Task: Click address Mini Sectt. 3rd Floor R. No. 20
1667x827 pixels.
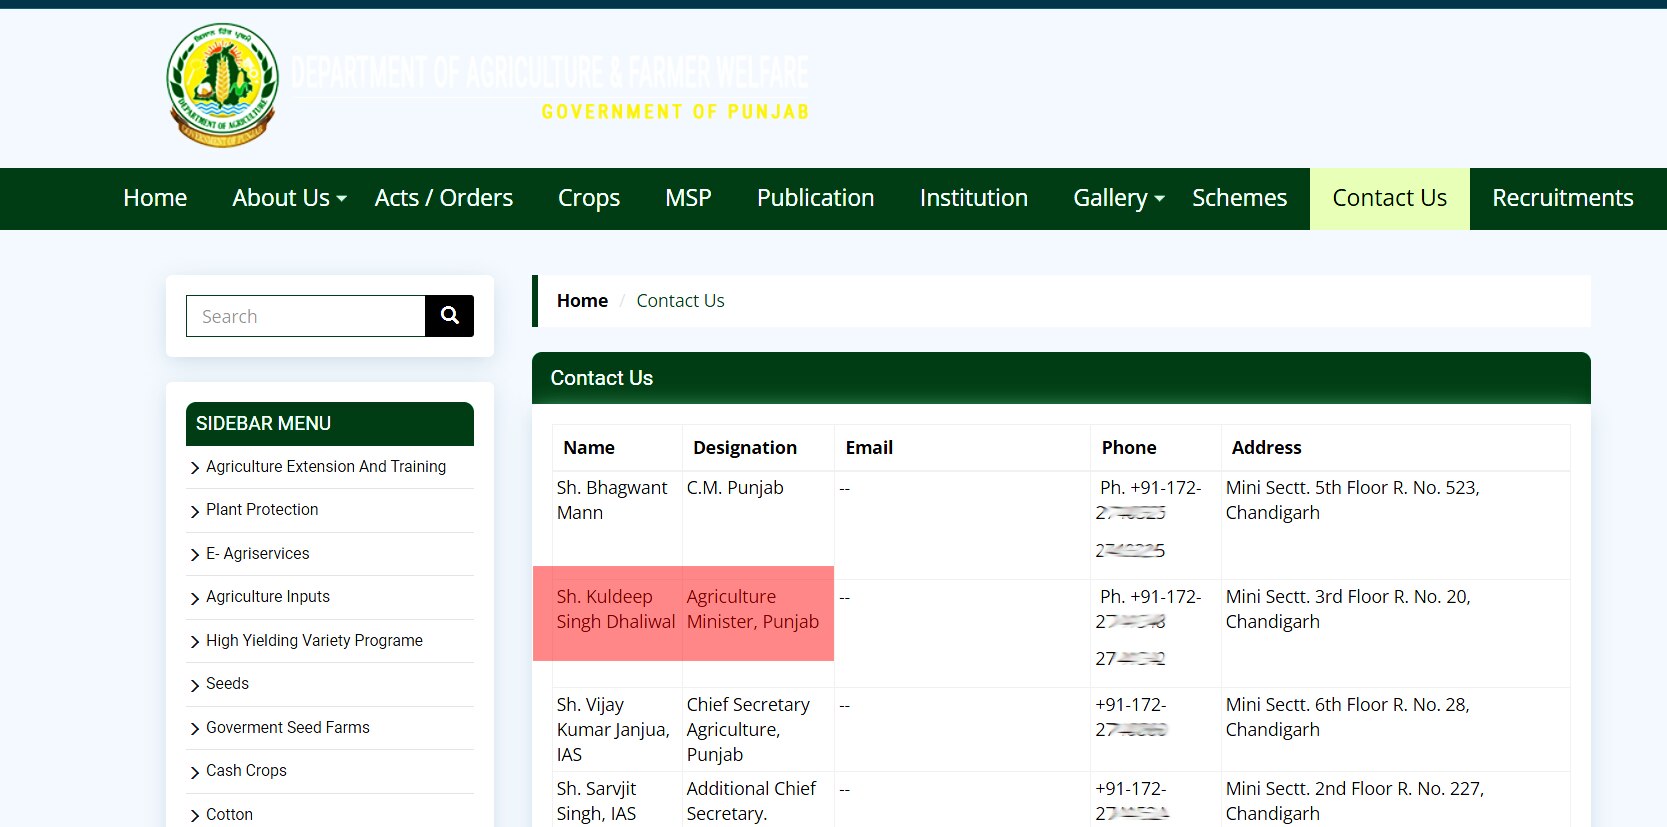Action: pyautogui.click(x=1395, y=633)
